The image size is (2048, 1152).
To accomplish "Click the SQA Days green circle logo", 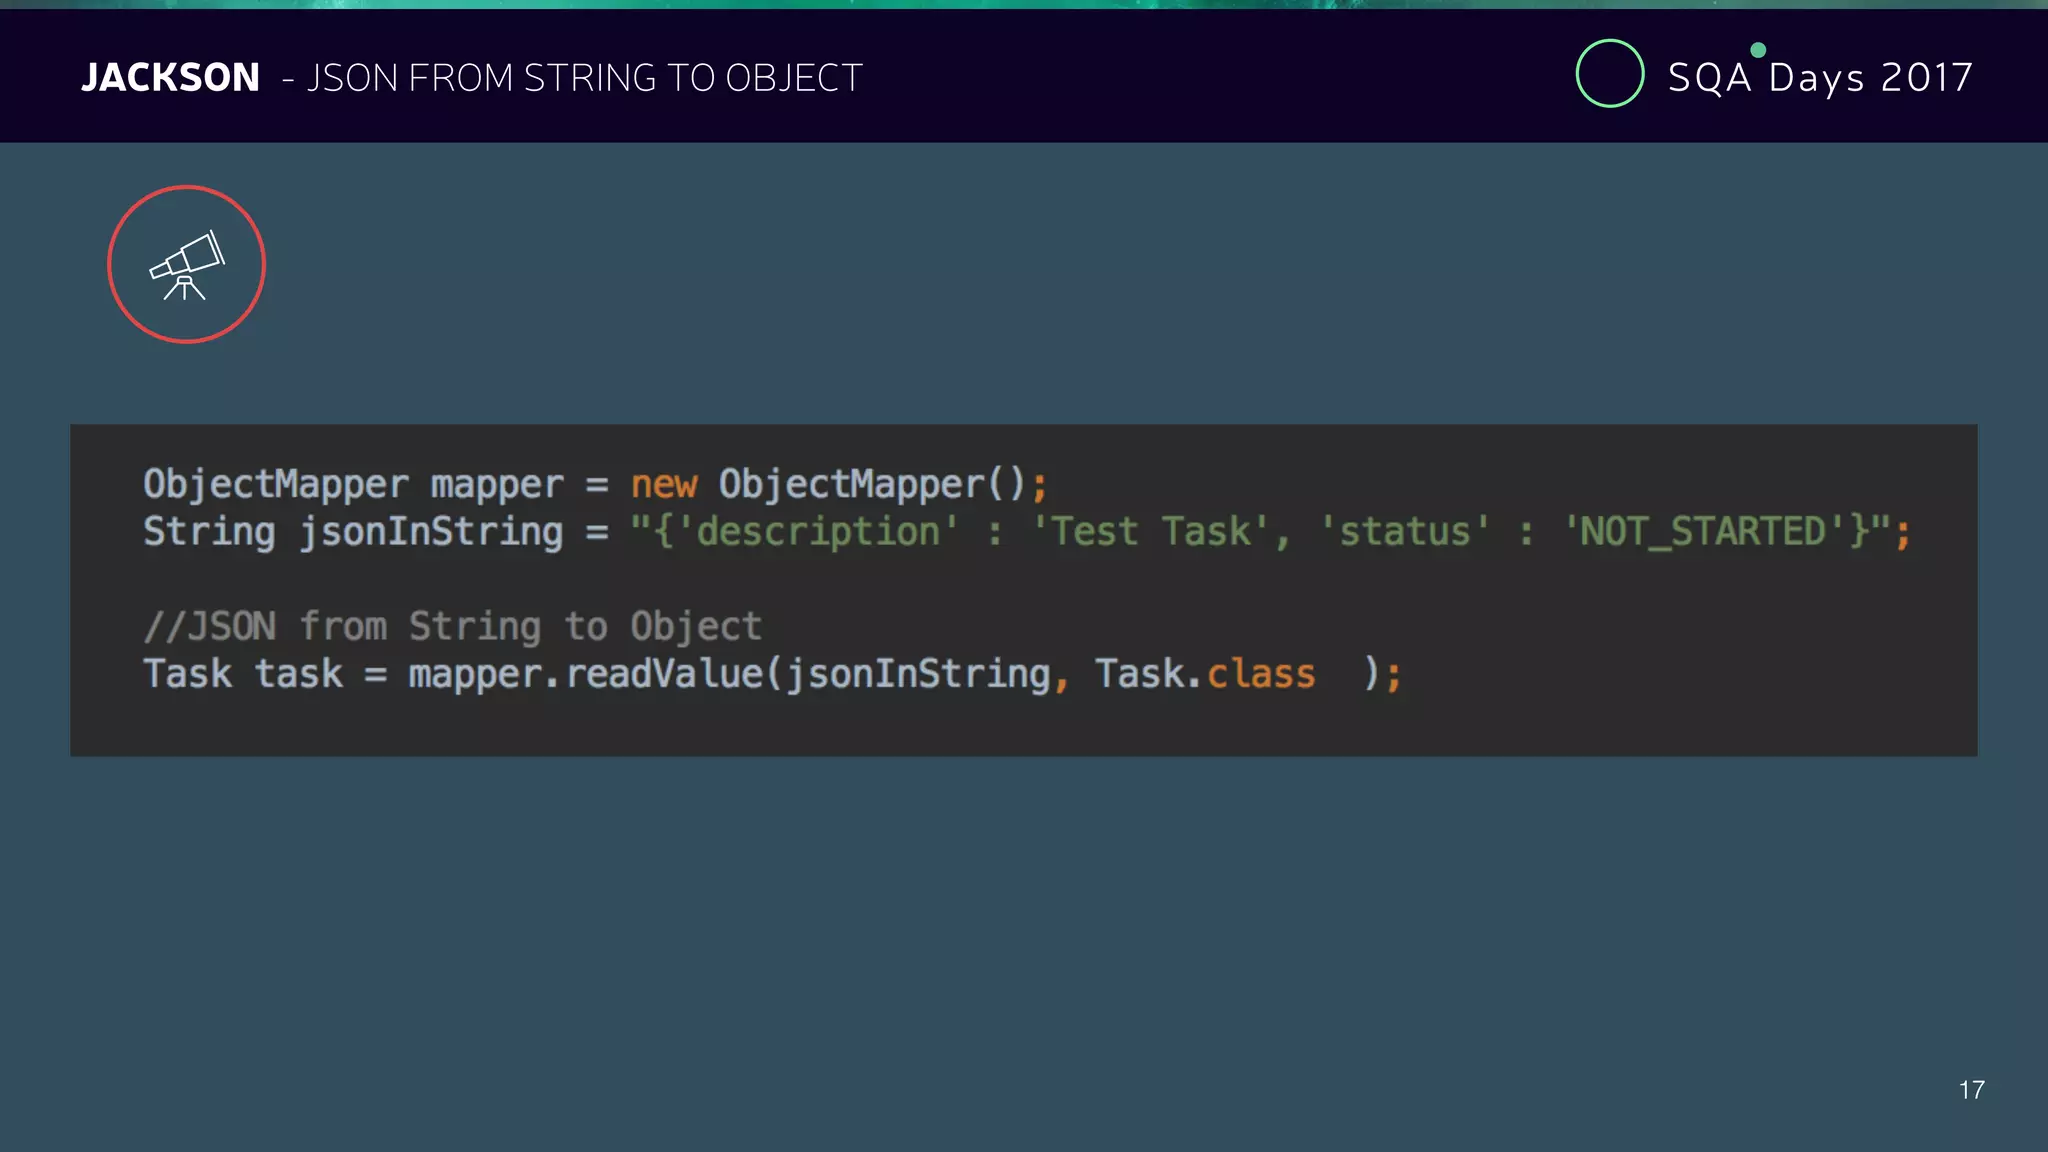I will click(x=1609, y=73).
